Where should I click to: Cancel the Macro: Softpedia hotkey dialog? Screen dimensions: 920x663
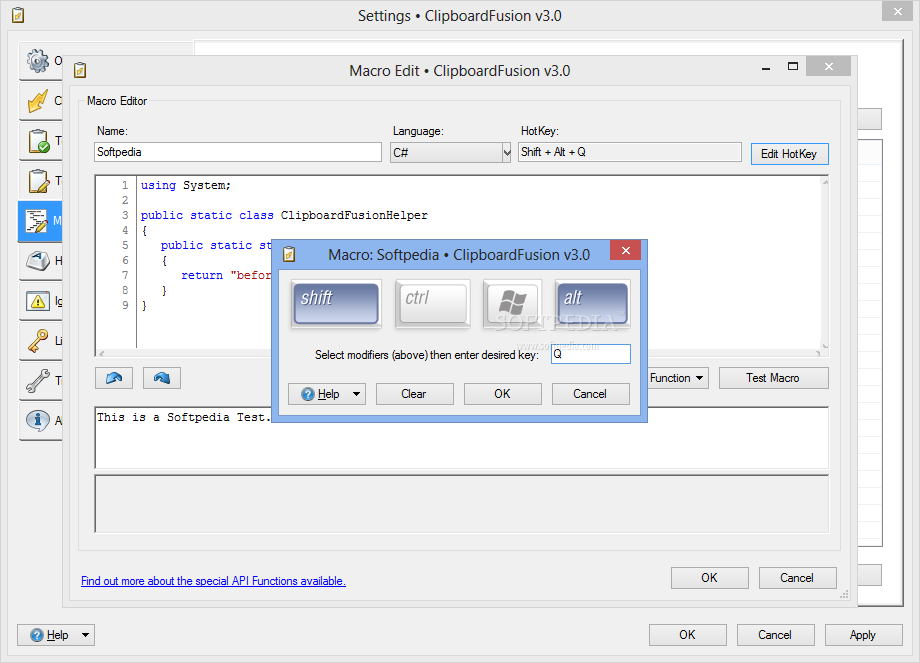590,394
